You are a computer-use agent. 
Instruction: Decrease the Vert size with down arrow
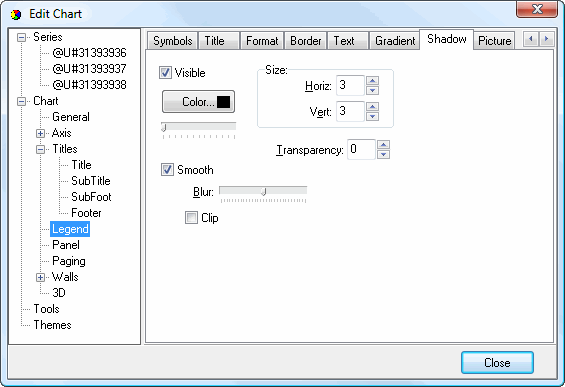point(372,116)
